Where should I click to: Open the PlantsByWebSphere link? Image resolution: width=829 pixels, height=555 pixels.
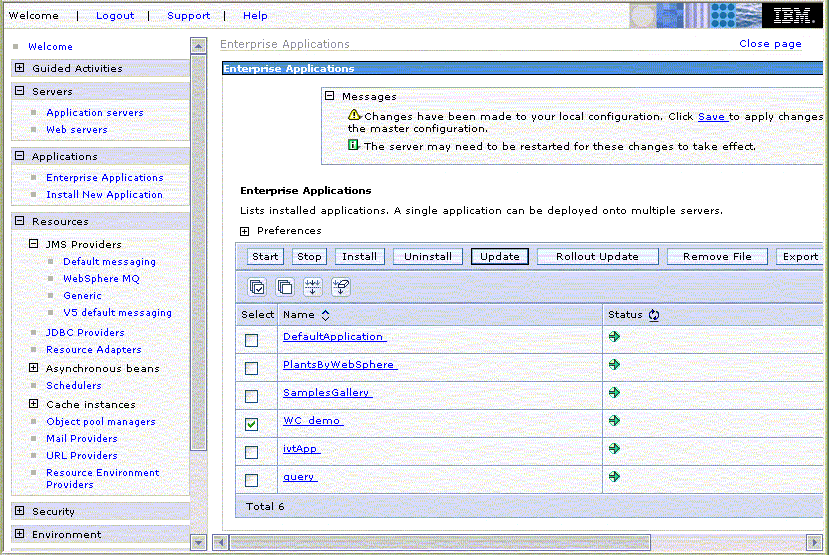click(x=338, y=365)
